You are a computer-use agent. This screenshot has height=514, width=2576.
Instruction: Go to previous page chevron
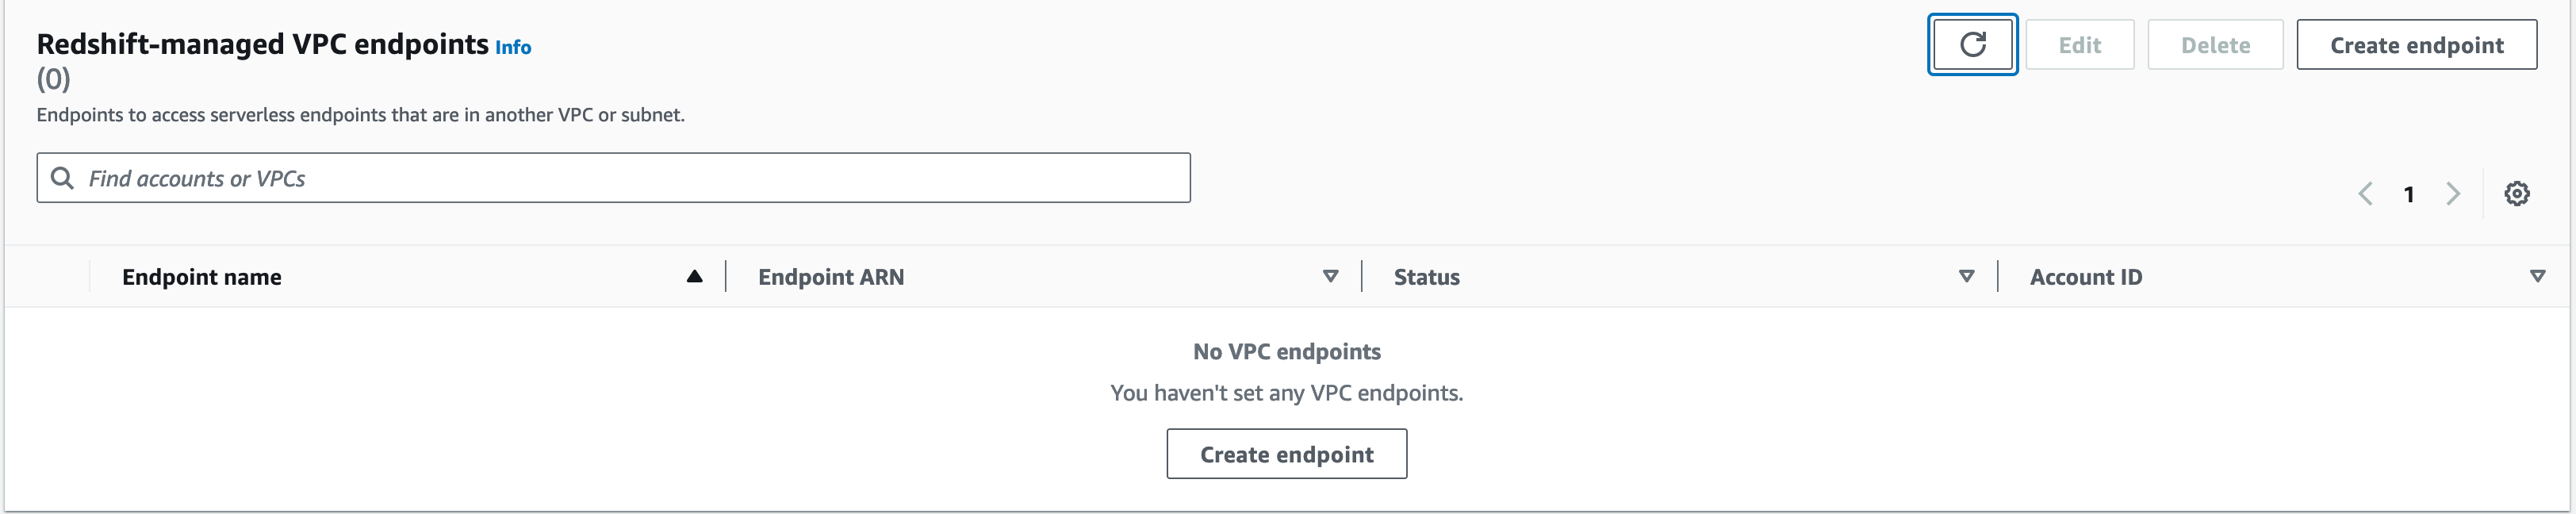[2365, 194]
